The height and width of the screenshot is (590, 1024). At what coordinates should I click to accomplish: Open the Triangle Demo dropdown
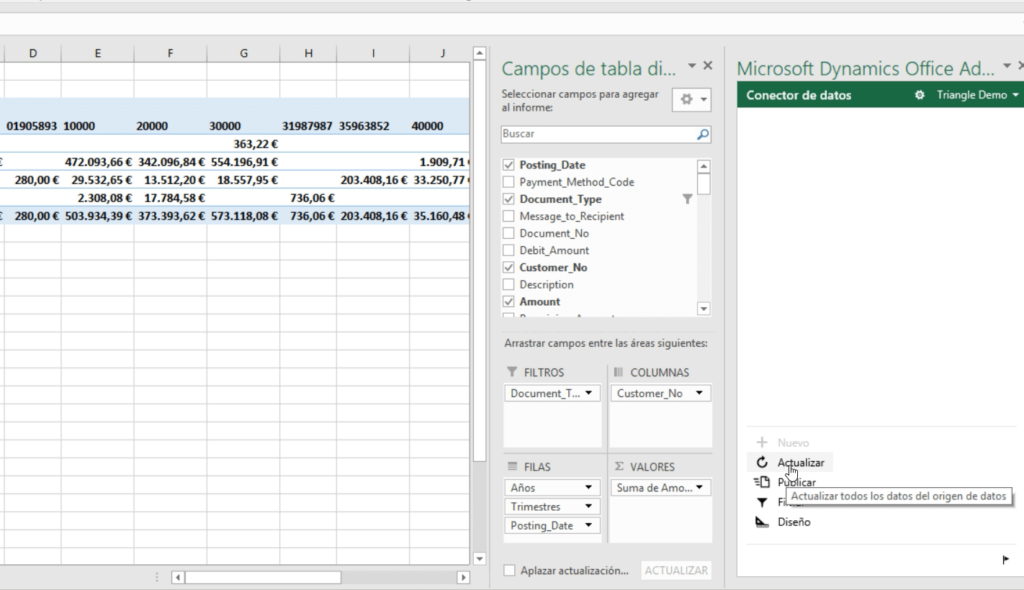pyautogui.click(x=1015, y=95)
